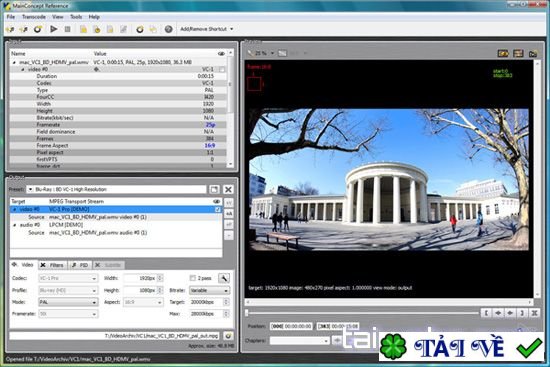Click the second button beside the output stream list
This screenshot has height=367, width=550.
[x=229, y=213]
